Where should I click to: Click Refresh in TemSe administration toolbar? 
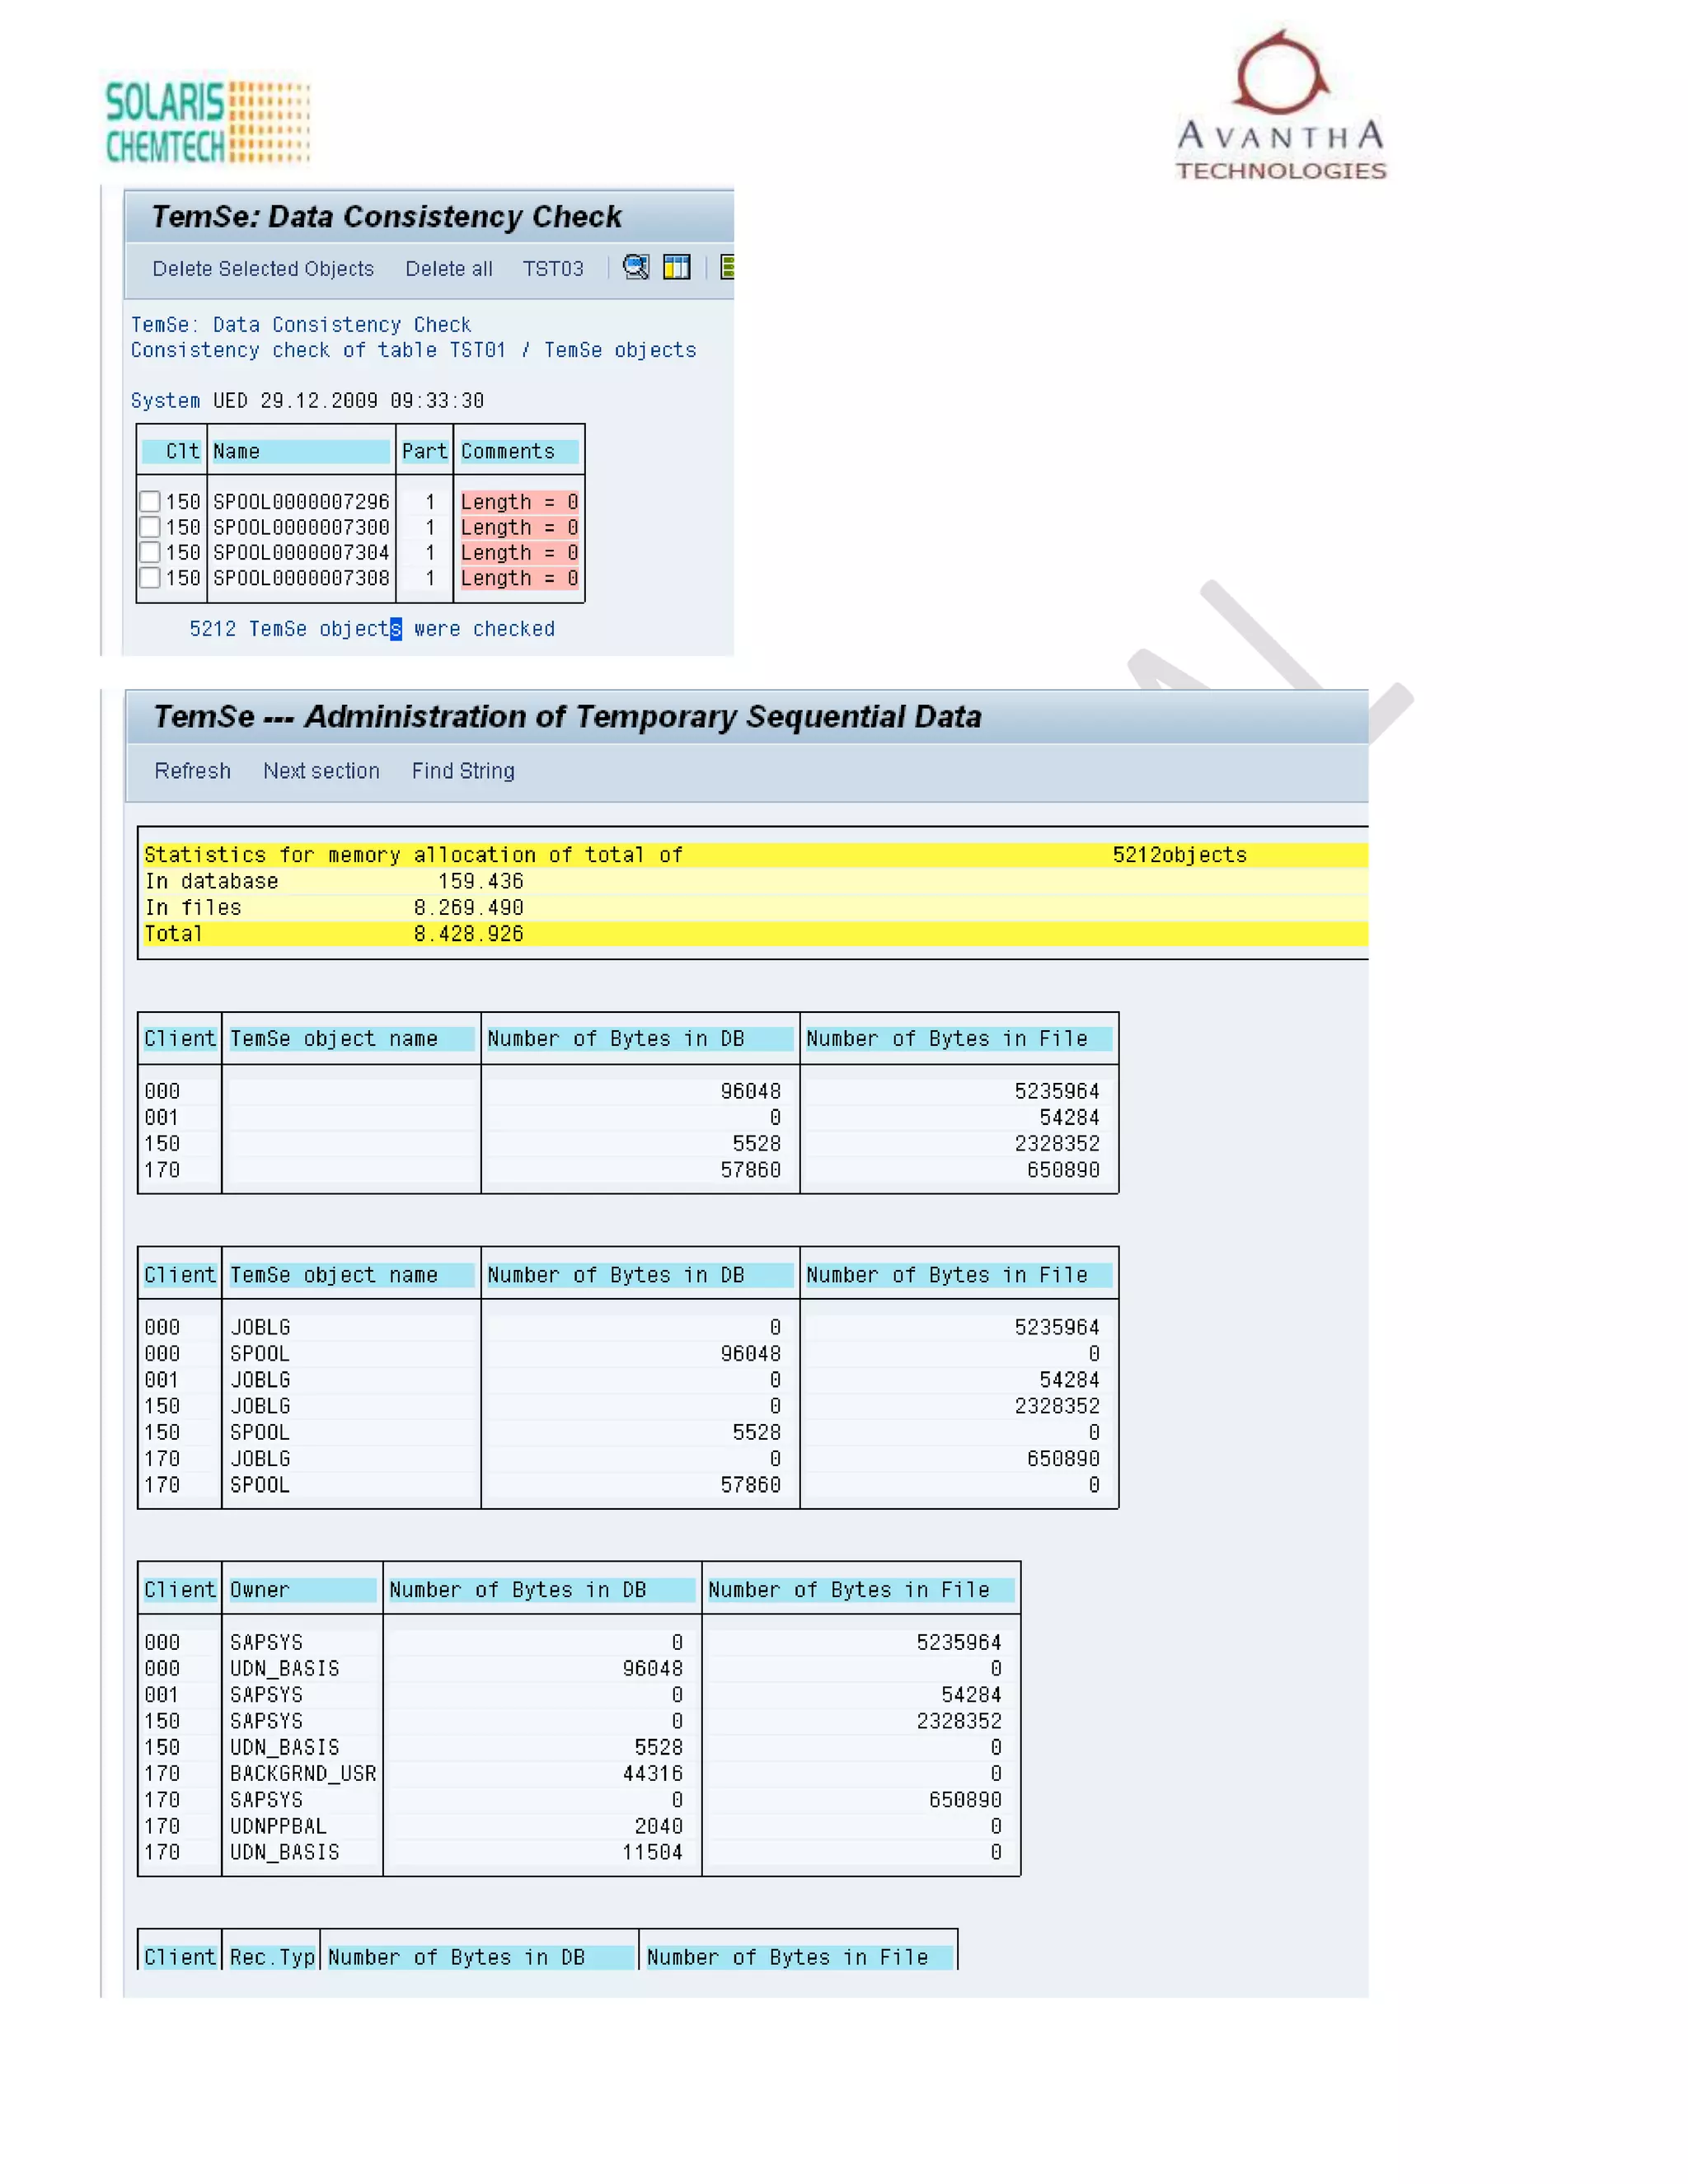[x=192, y=771]
